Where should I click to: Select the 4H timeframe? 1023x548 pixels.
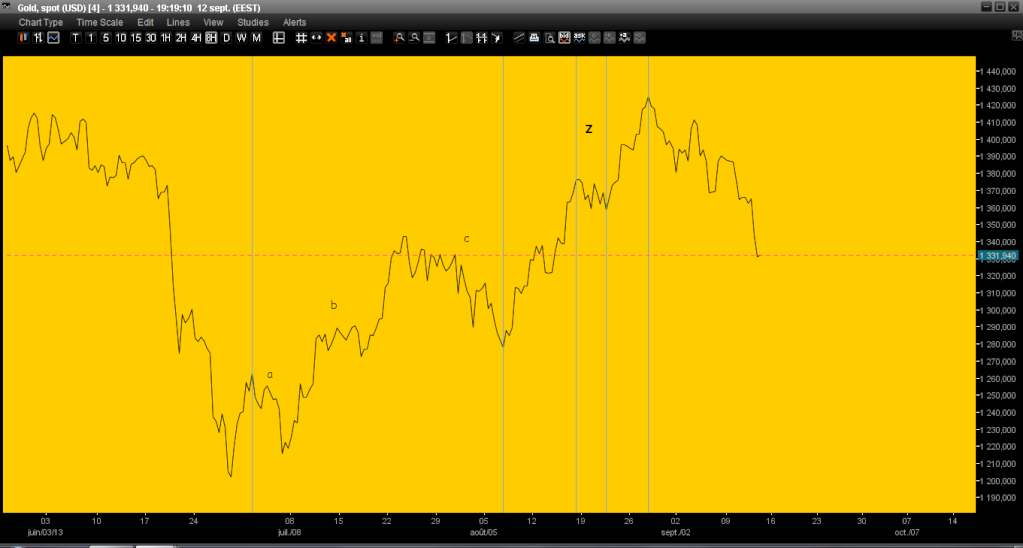196,38
